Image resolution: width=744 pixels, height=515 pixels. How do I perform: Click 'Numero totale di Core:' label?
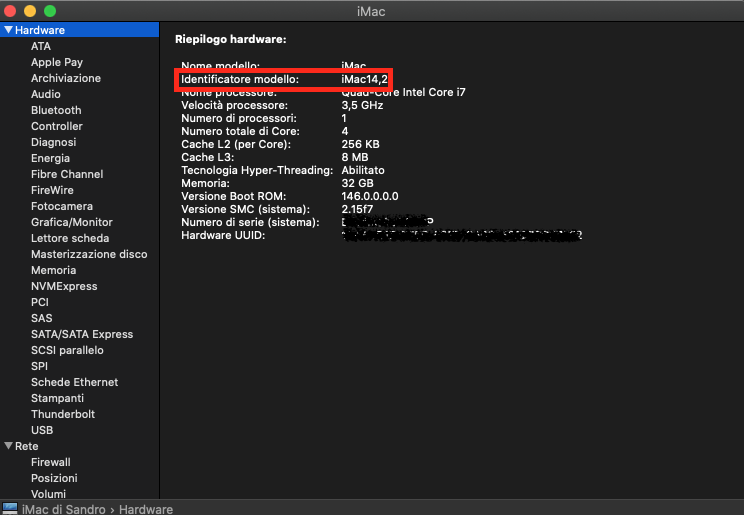pyautogui.click(x=241, y=131)
